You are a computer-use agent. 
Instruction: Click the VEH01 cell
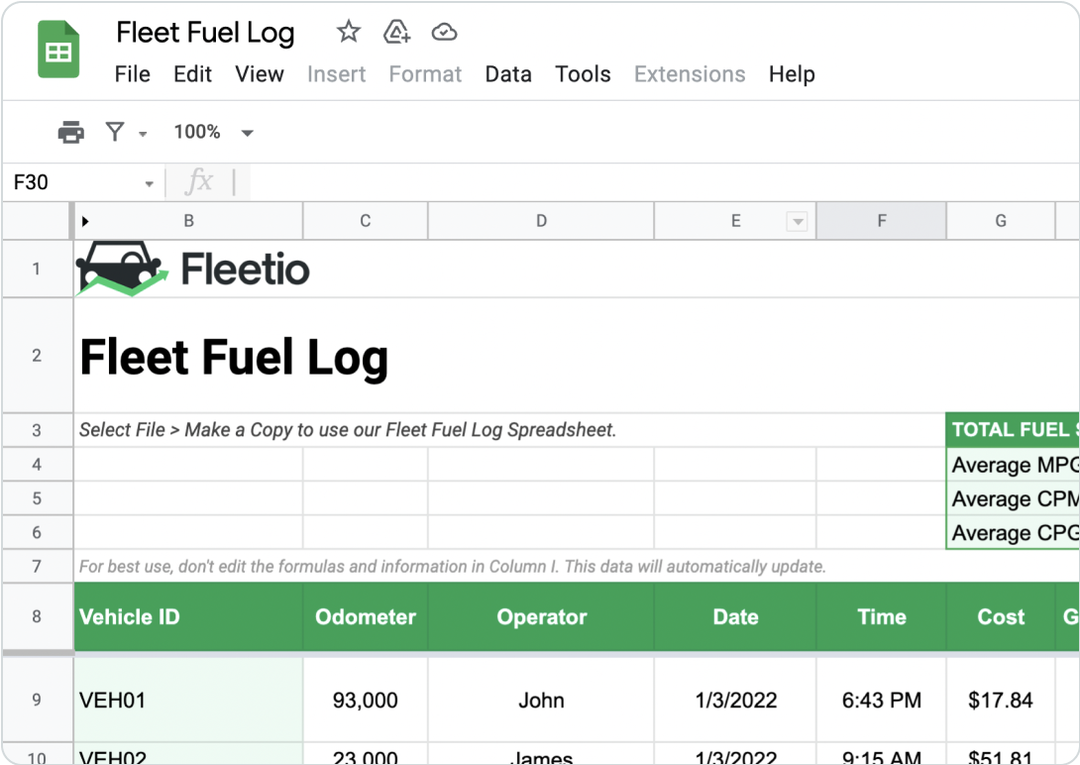point(188,700)
